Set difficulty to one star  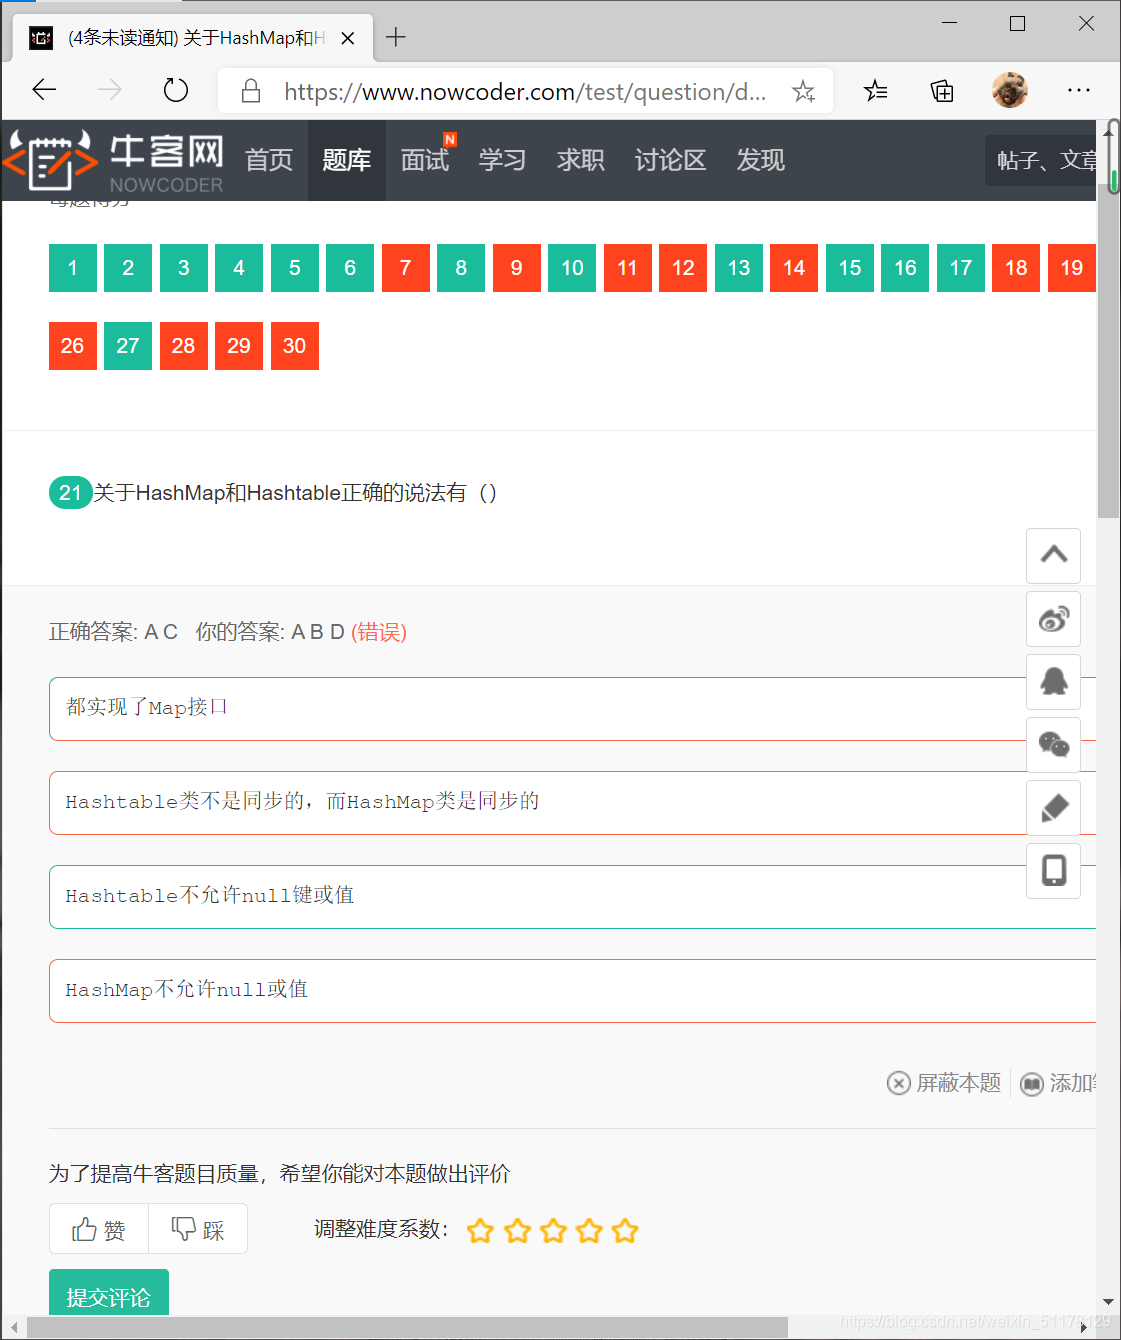[481, 1231]
